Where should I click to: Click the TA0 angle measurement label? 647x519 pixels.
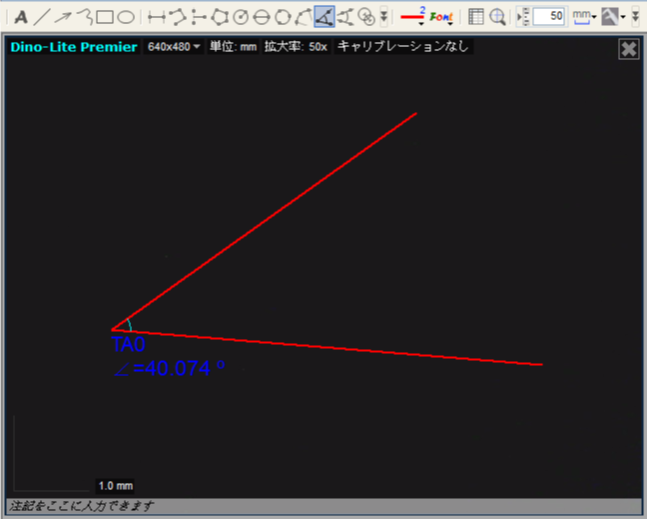[128, 344]
